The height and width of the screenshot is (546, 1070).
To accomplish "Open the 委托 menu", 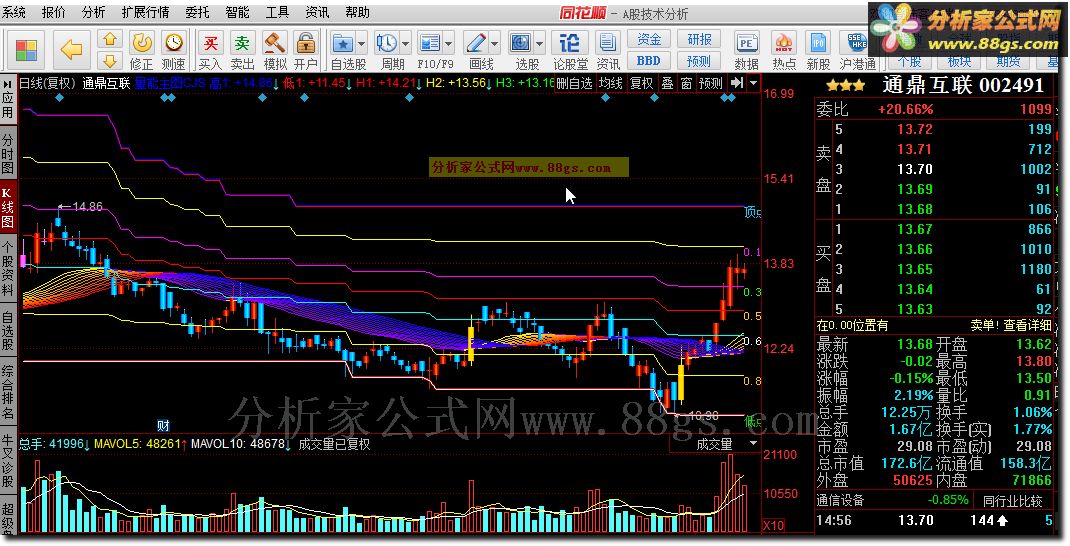I will click(x=198, y=12).
